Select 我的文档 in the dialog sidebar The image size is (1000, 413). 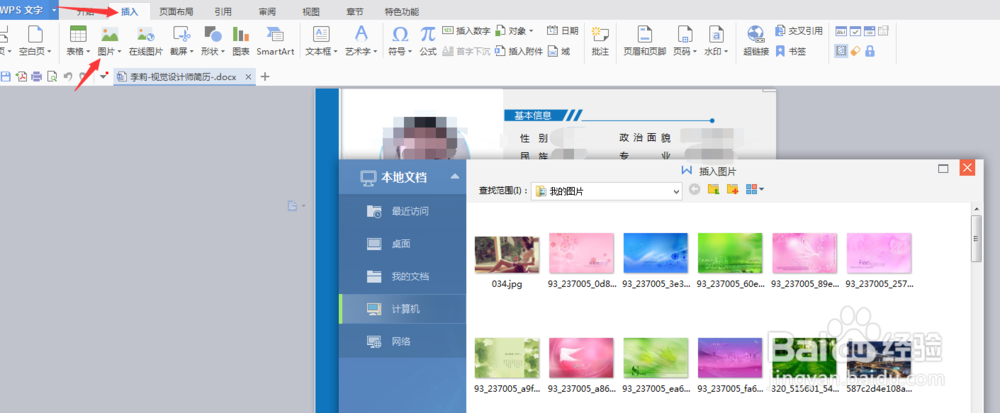click(402, 277)
